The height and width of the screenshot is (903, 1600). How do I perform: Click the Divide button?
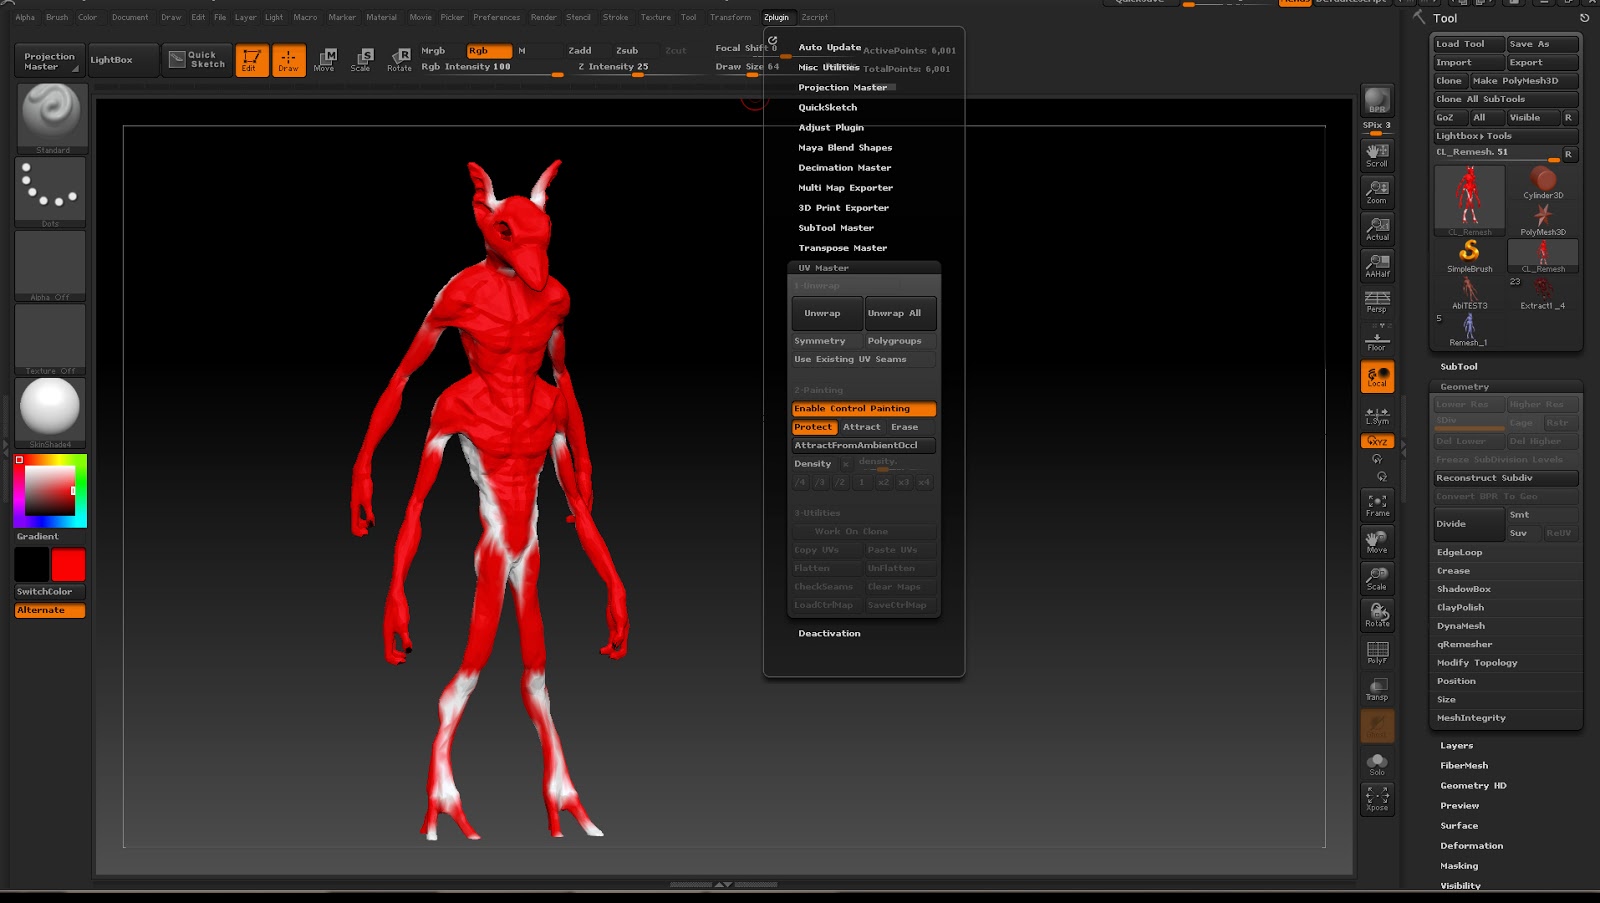click(1469, 524)
